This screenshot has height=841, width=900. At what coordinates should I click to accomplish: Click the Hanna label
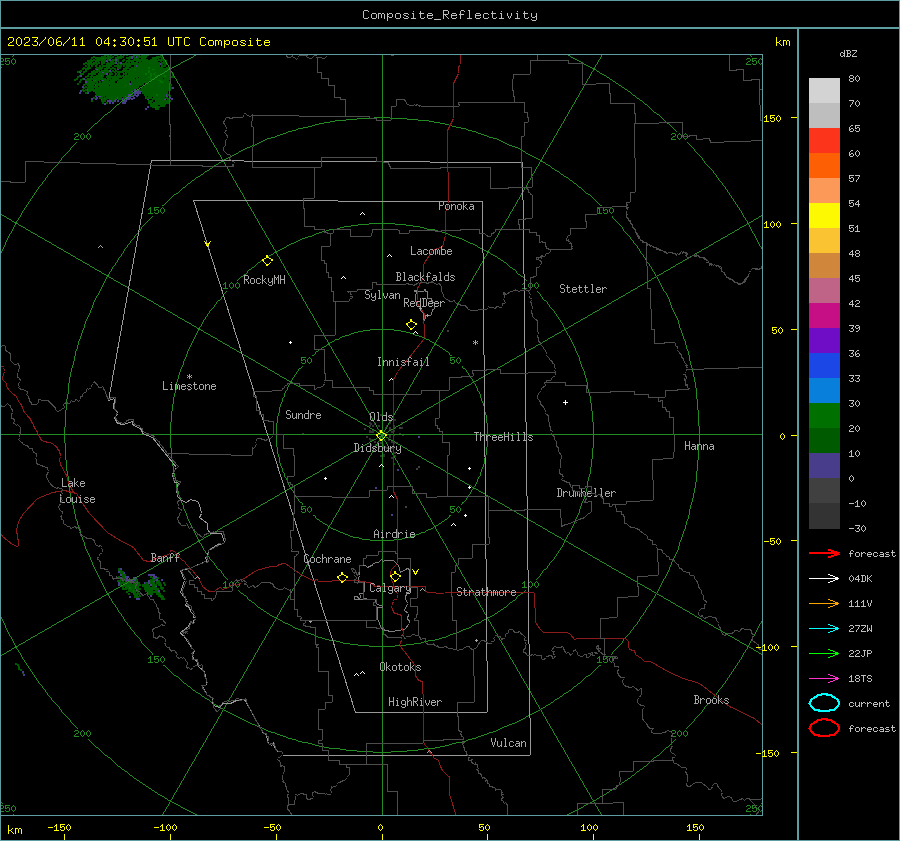[699, 446]
